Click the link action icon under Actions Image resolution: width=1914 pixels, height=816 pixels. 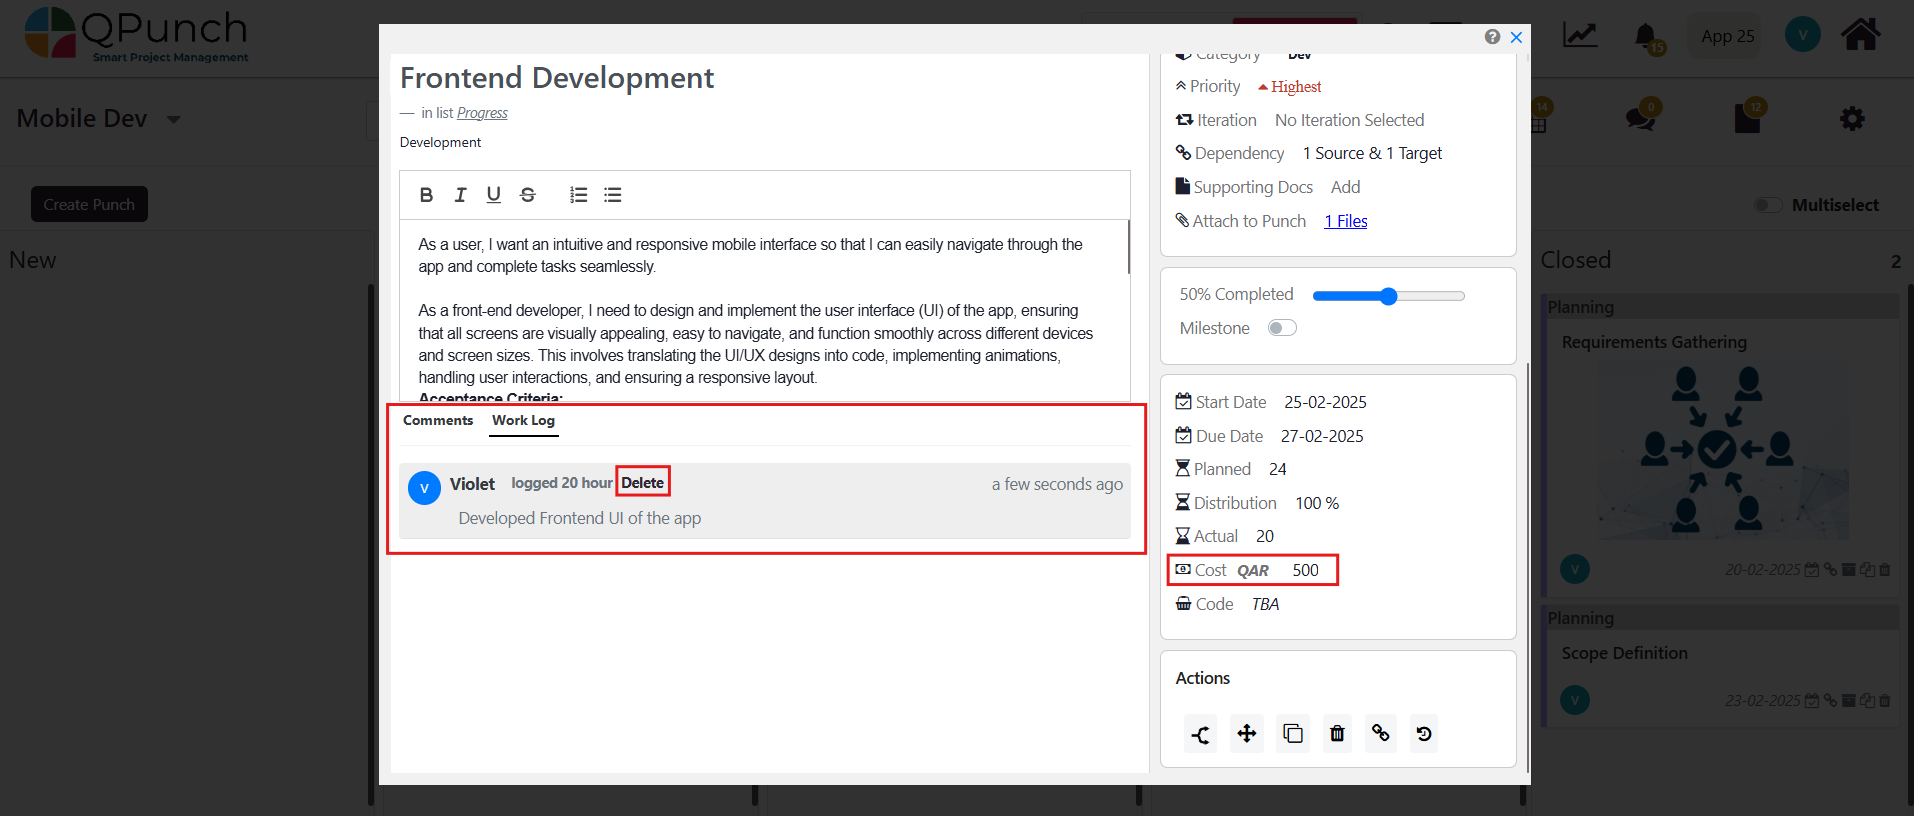click(x=1381, y=734)
